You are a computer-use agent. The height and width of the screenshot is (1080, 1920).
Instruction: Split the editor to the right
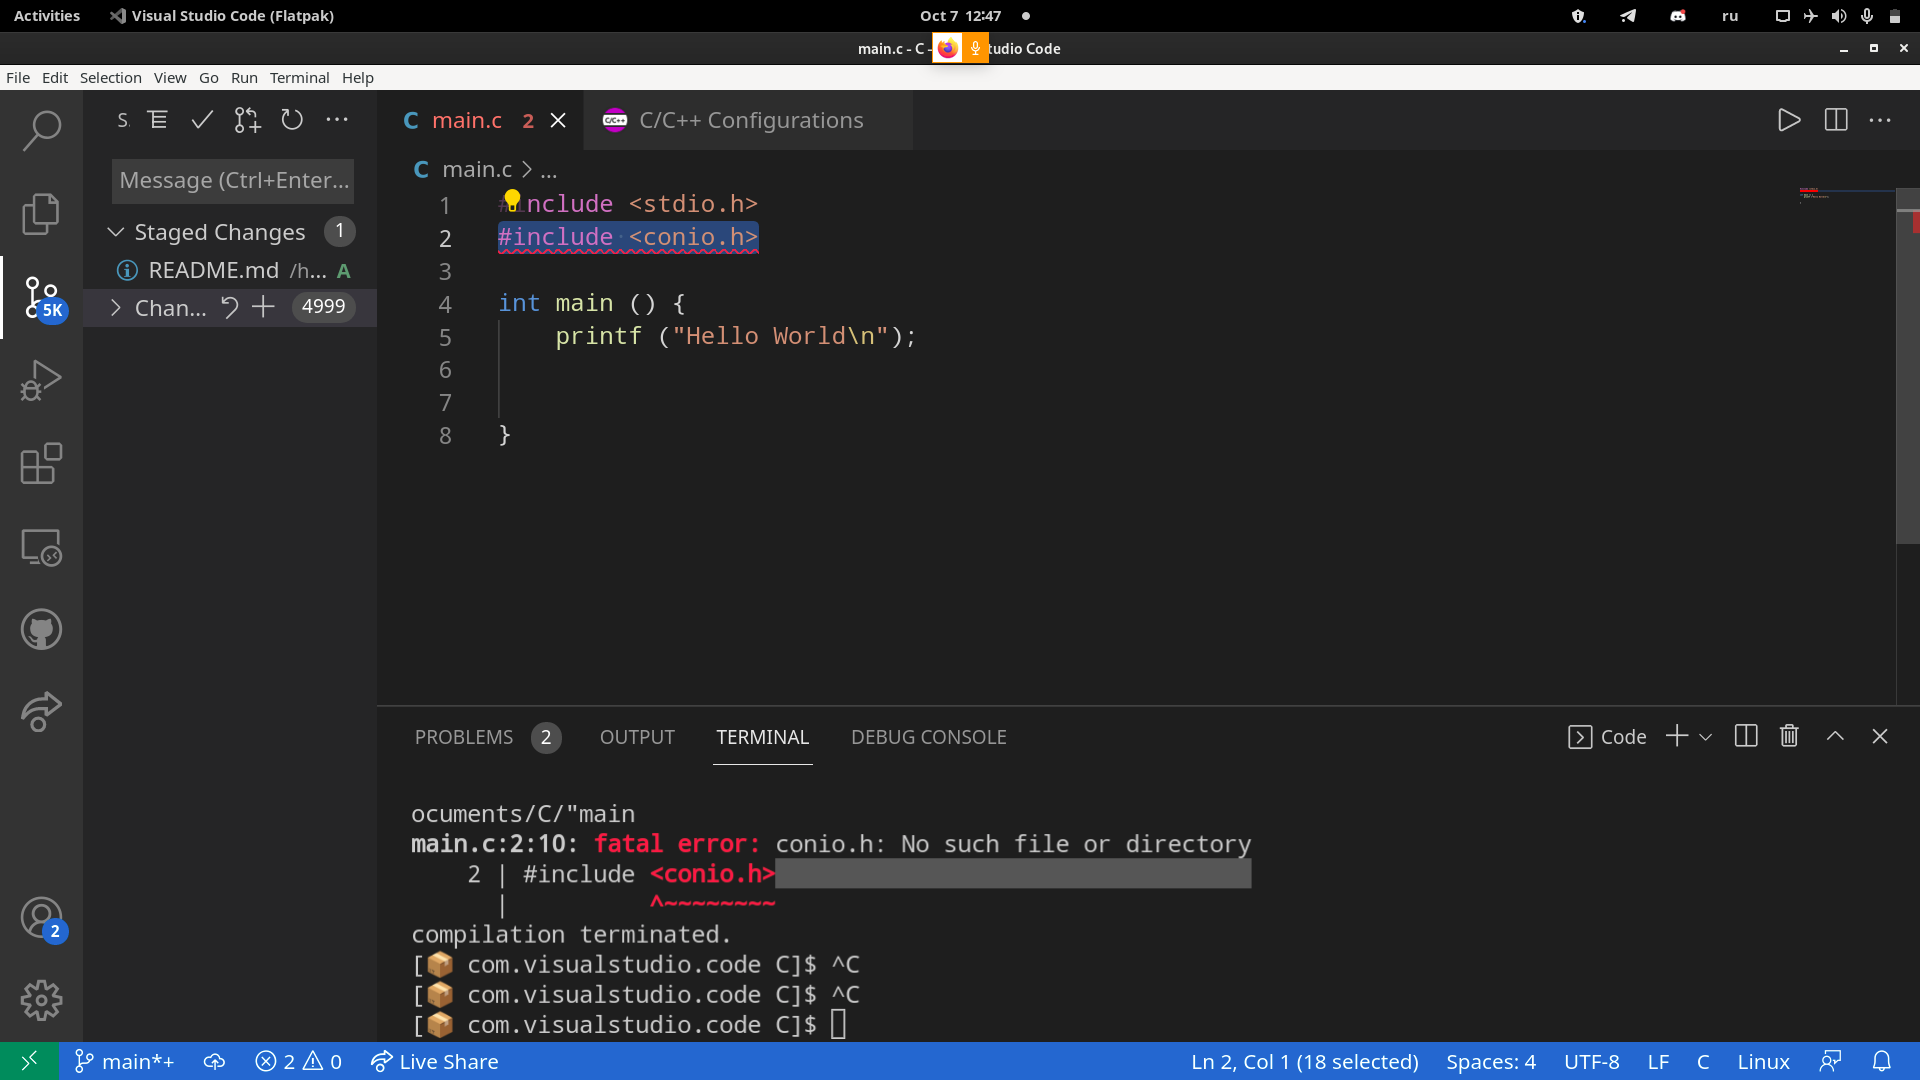tap(1836, 120)
